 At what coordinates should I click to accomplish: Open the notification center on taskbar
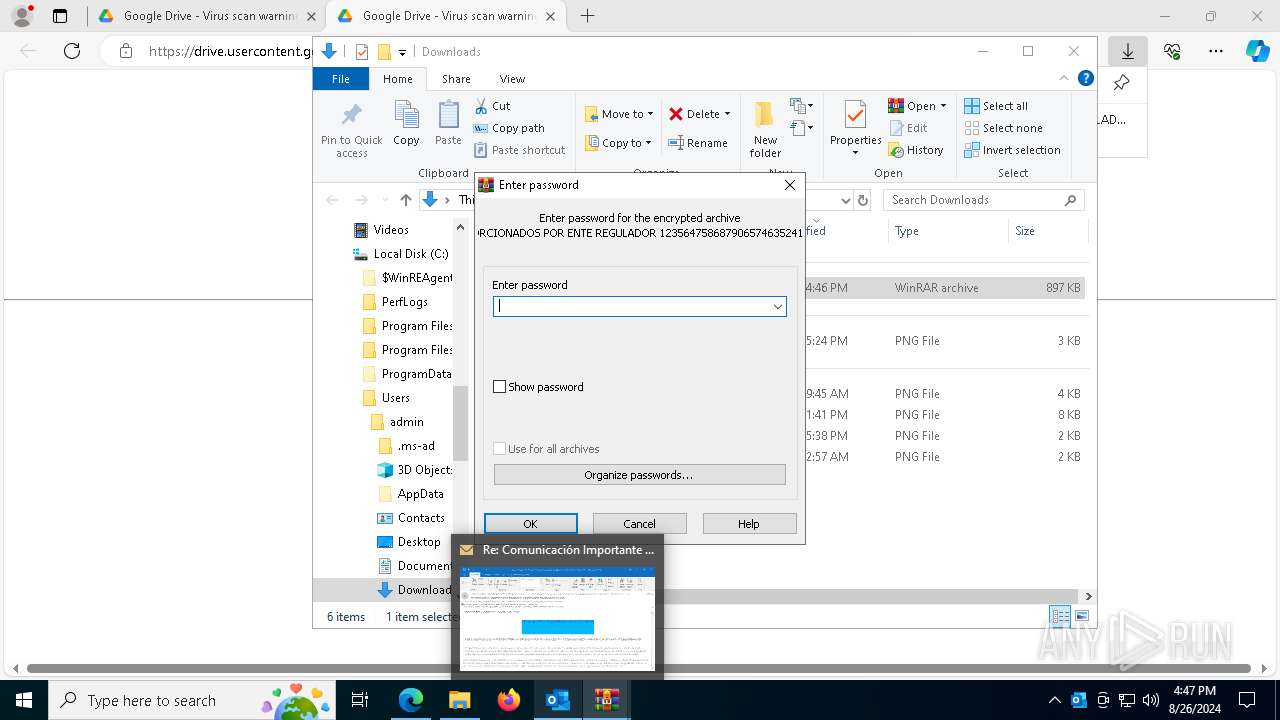1247,700
